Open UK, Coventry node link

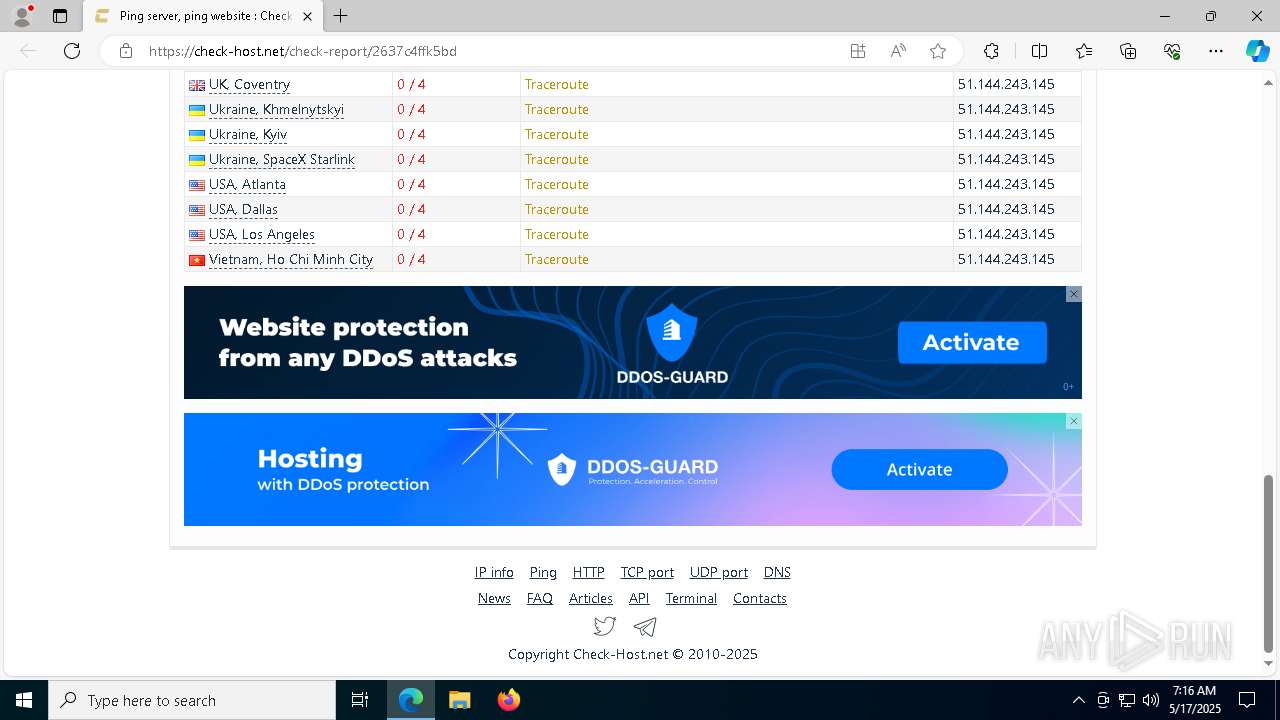pos(249,84)
